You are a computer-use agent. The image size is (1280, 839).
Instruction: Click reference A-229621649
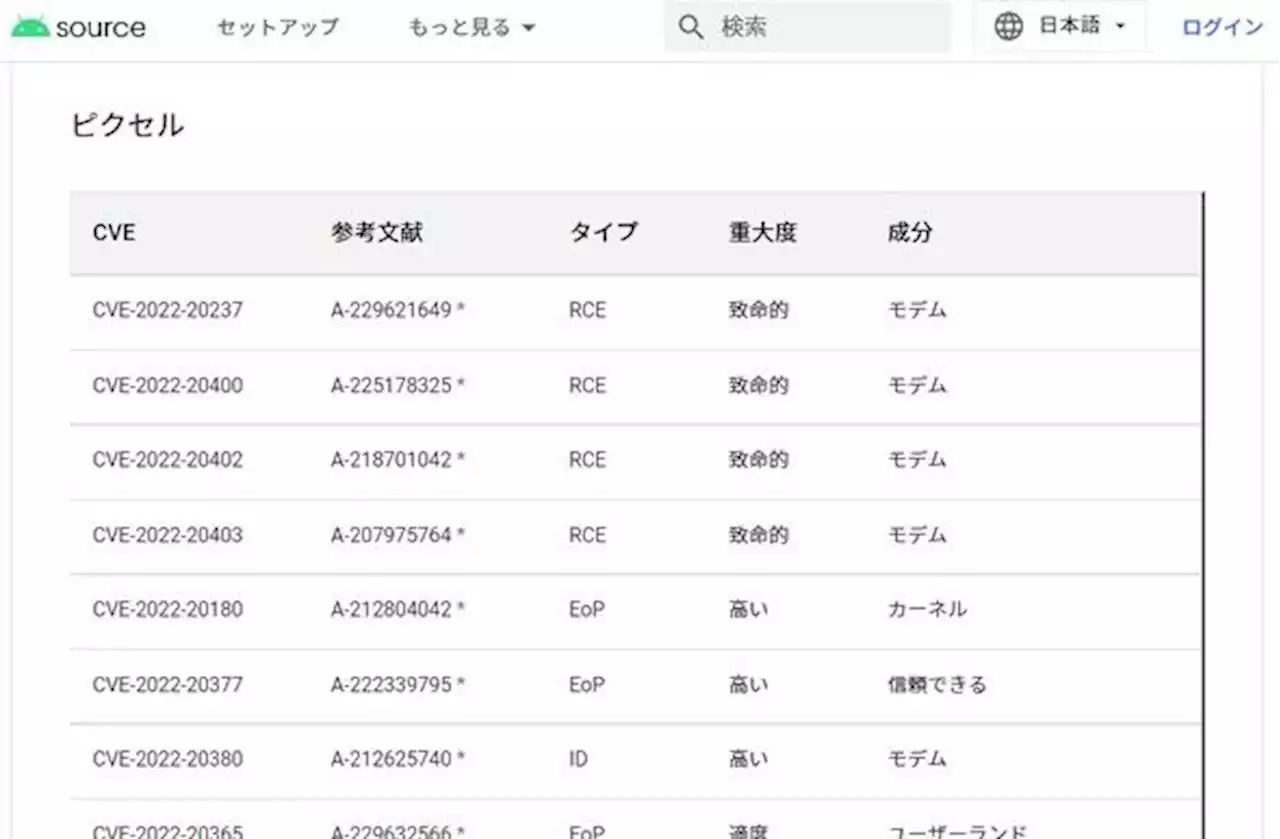coord(392,310)
